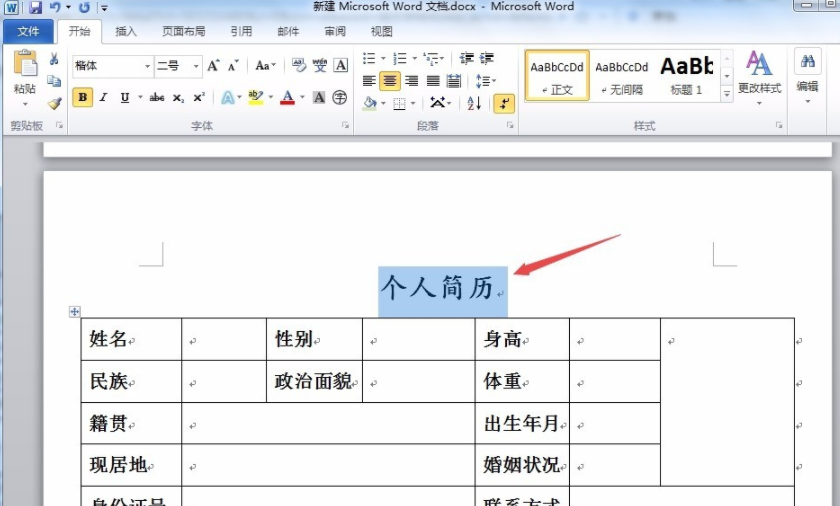Click the 粘贴 paste button

coord(25,75)
